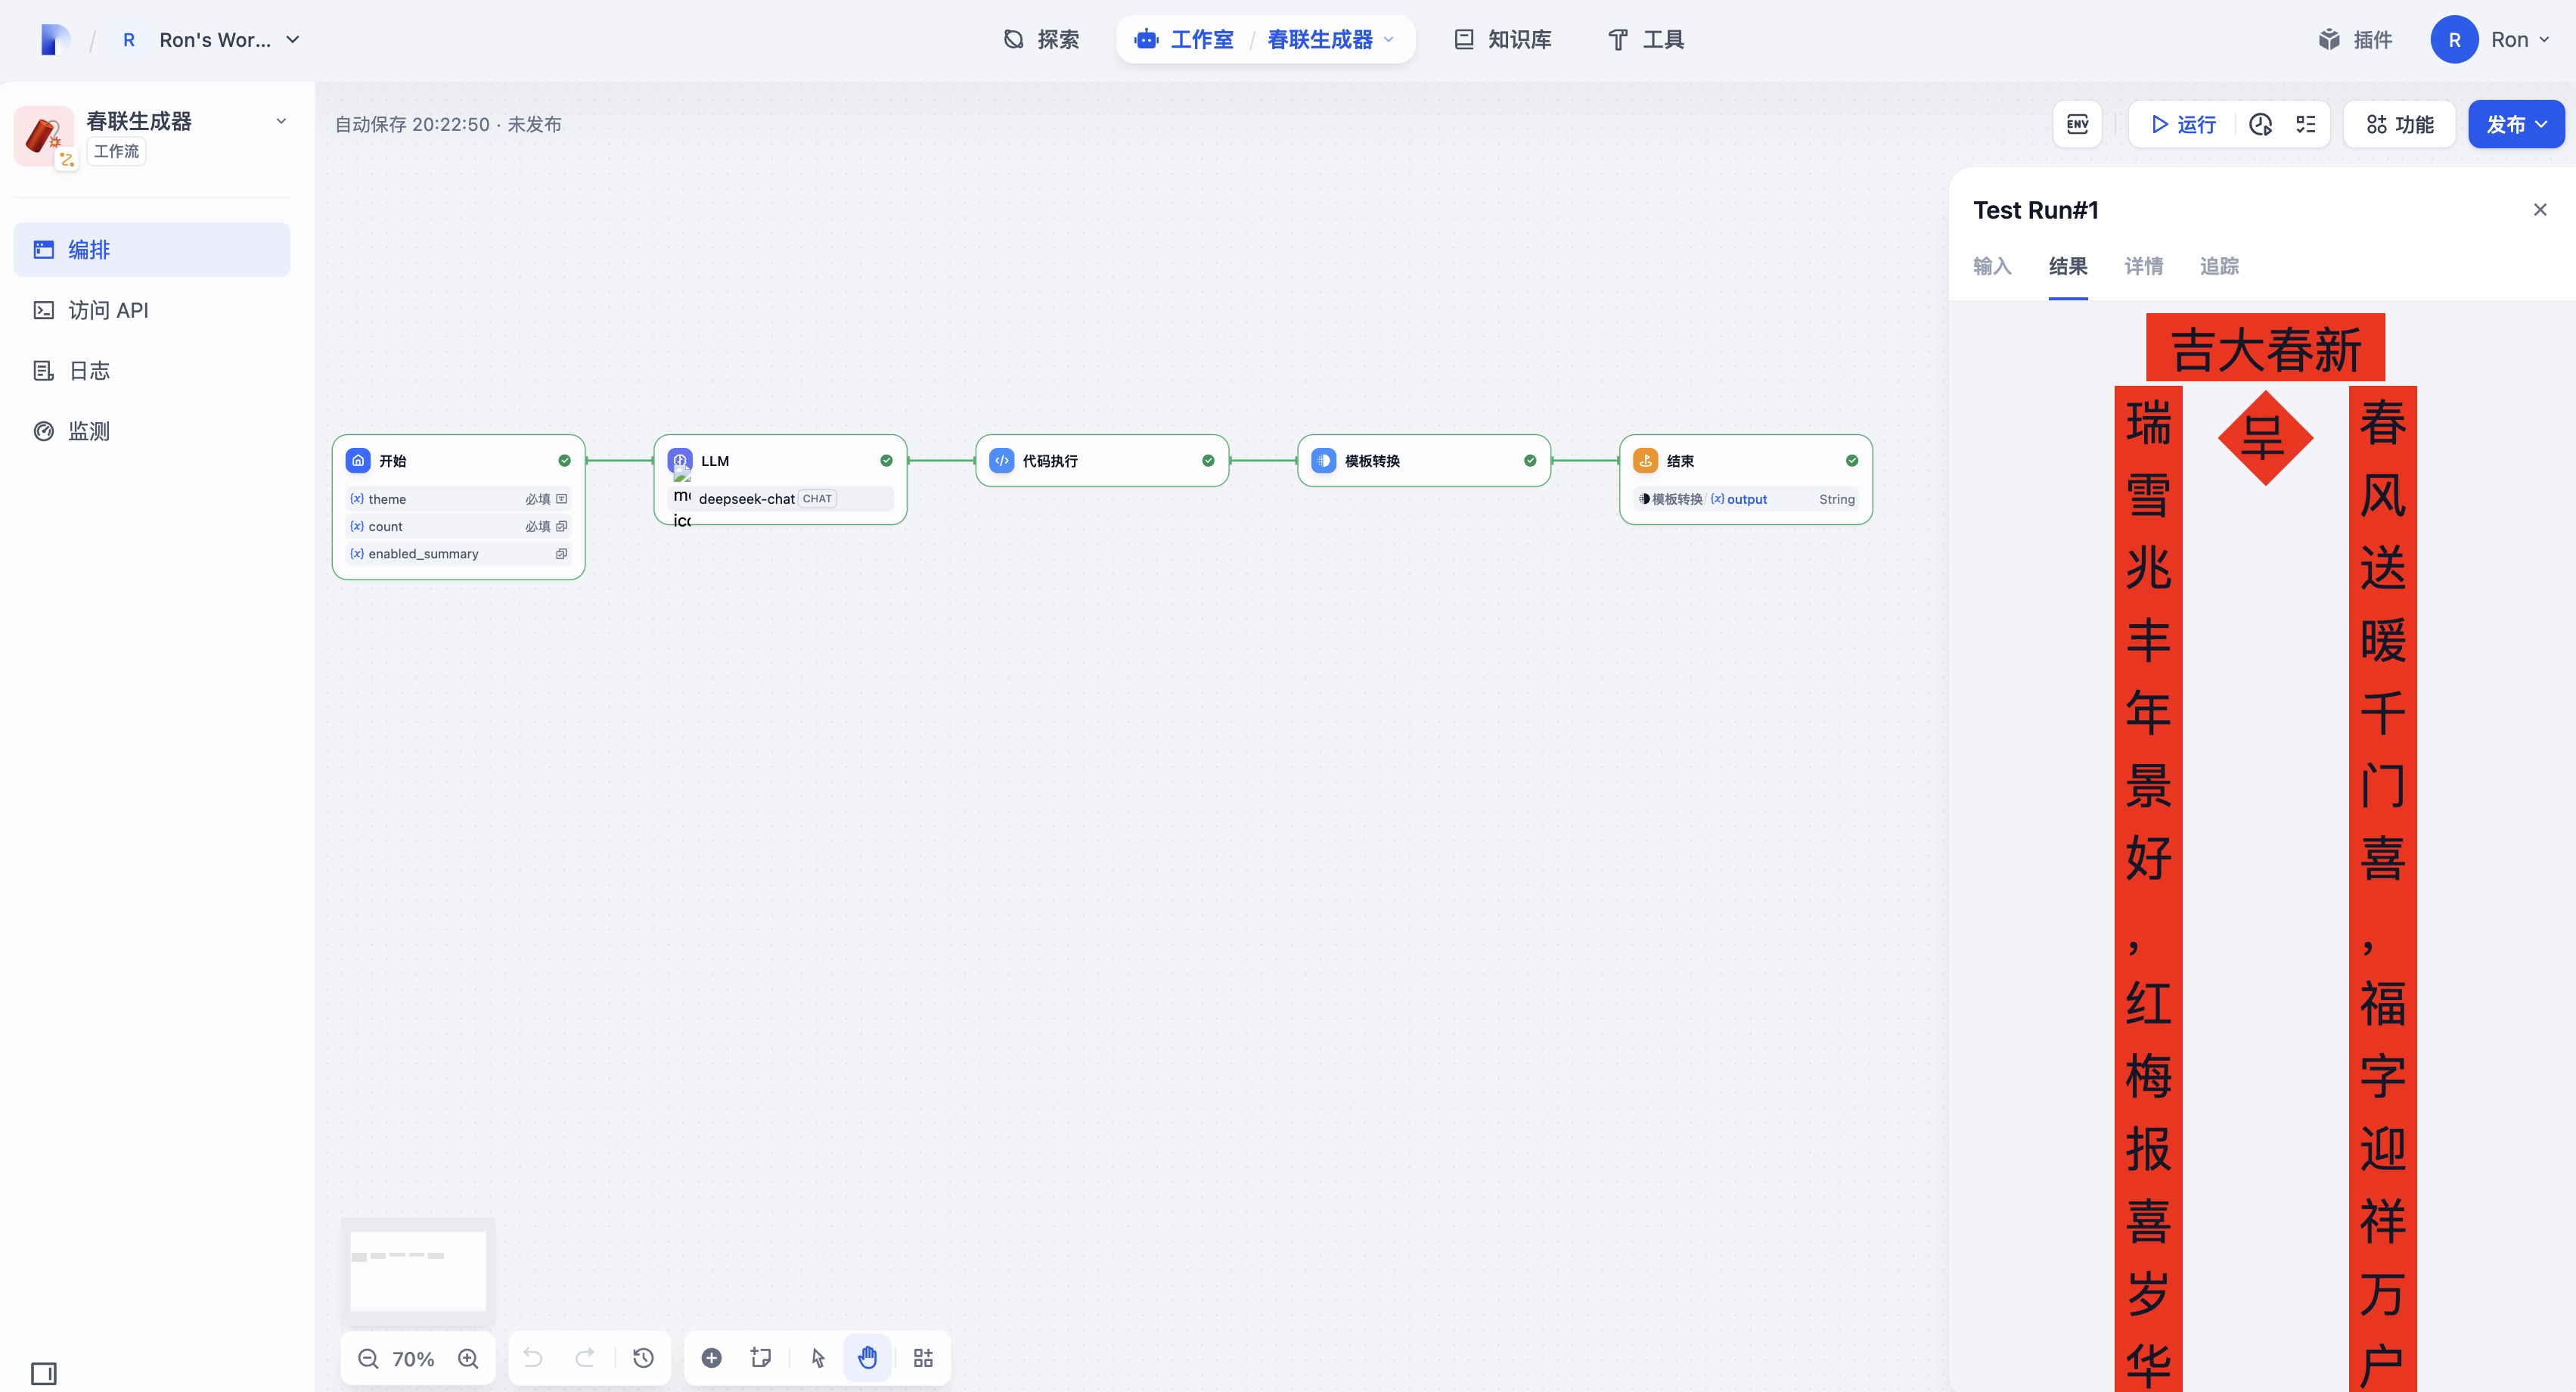Click the organize nodes layout icon
This screenshot has width=2576, height=1392.
pyautogui.click(x=923, y=1357)
